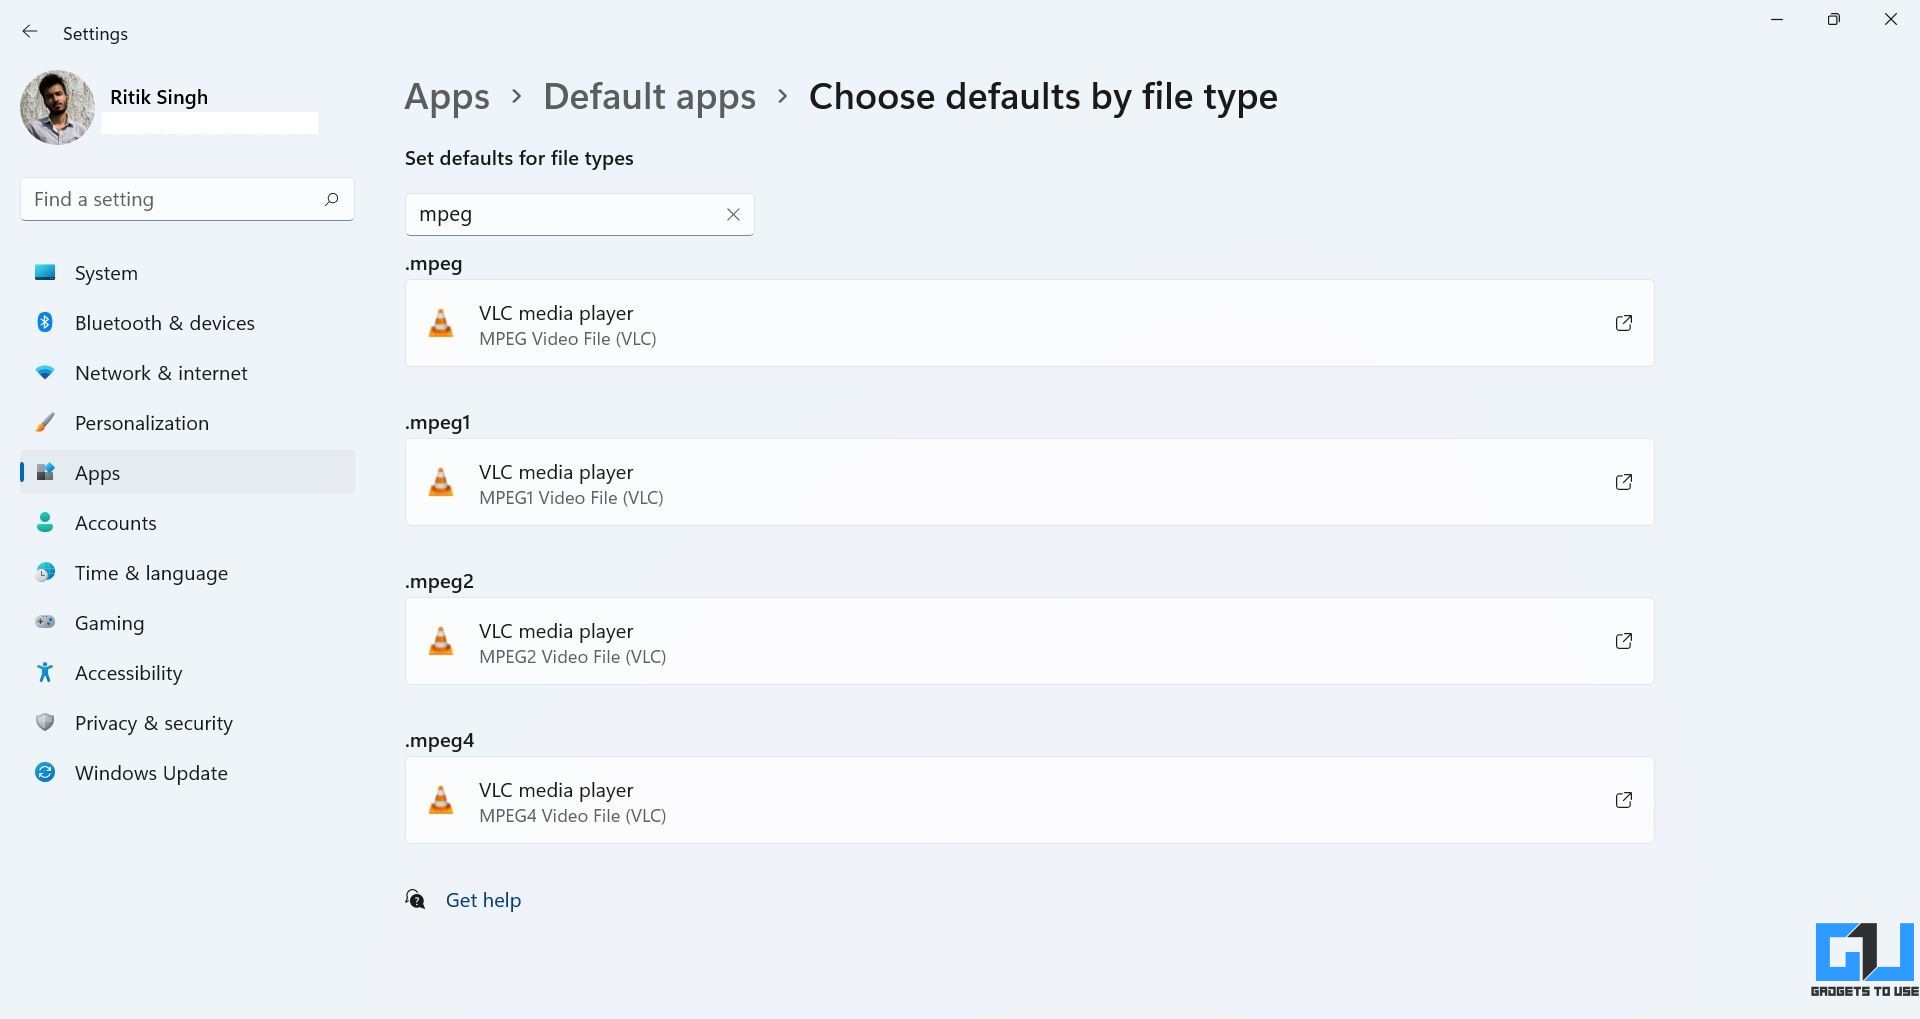Go back using the back arrow
Image resolution: width=1920 pixels, height=1019 pixels.
[x=30, y=32]
